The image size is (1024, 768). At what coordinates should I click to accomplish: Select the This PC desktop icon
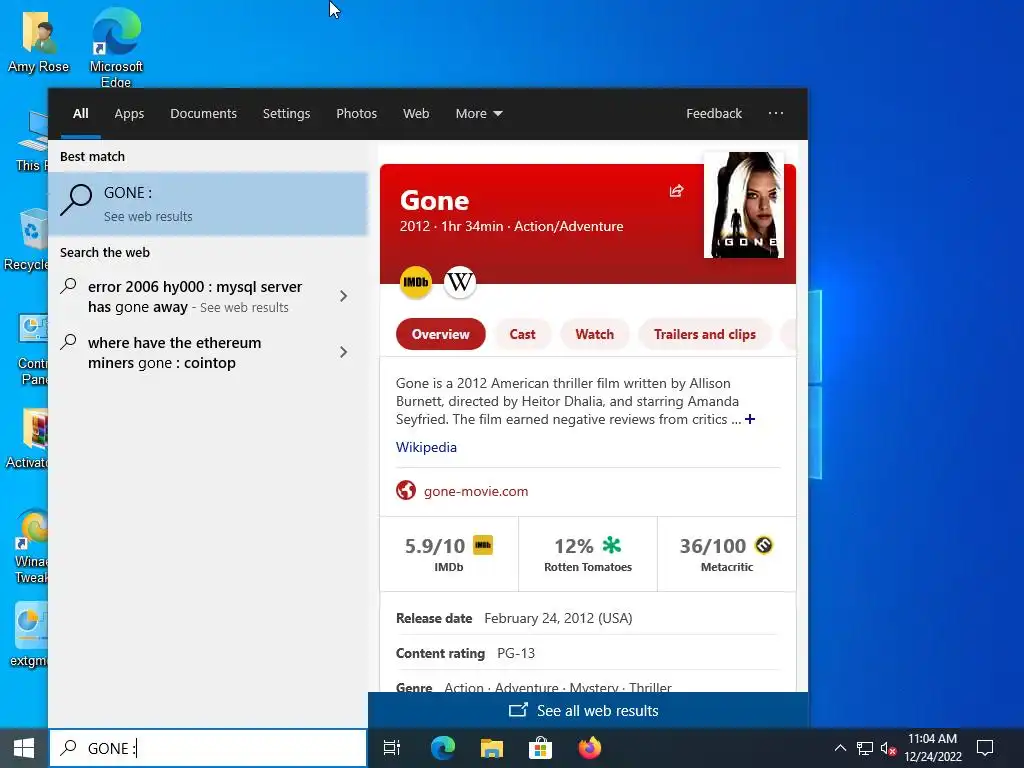(31, 141)
